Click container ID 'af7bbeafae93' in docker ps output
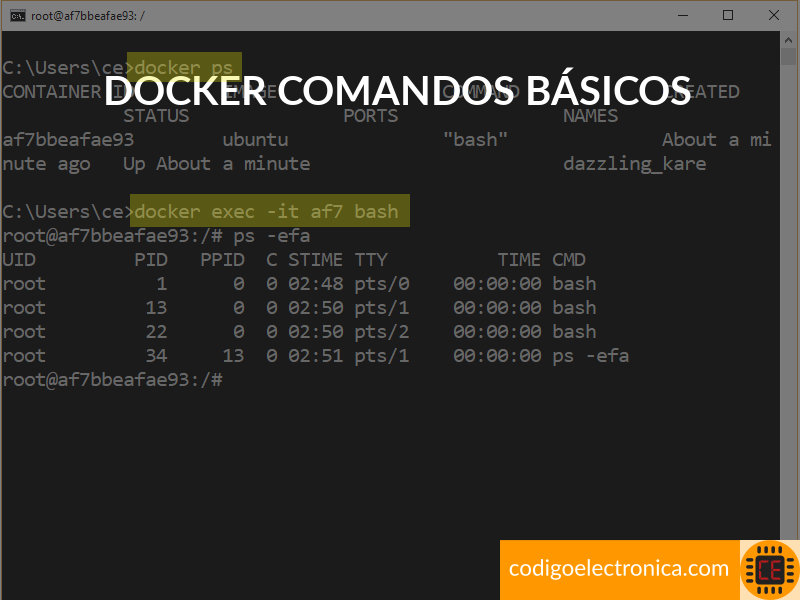Image resolution: width=800 pixels, height=600 pixels. tap(68, 140)
